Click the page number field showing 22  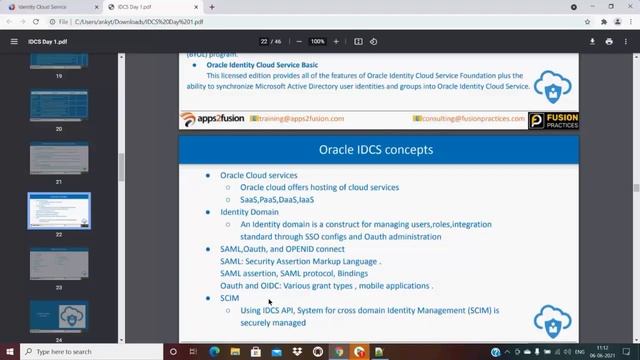pyautogui.click(x=264, y=42)
